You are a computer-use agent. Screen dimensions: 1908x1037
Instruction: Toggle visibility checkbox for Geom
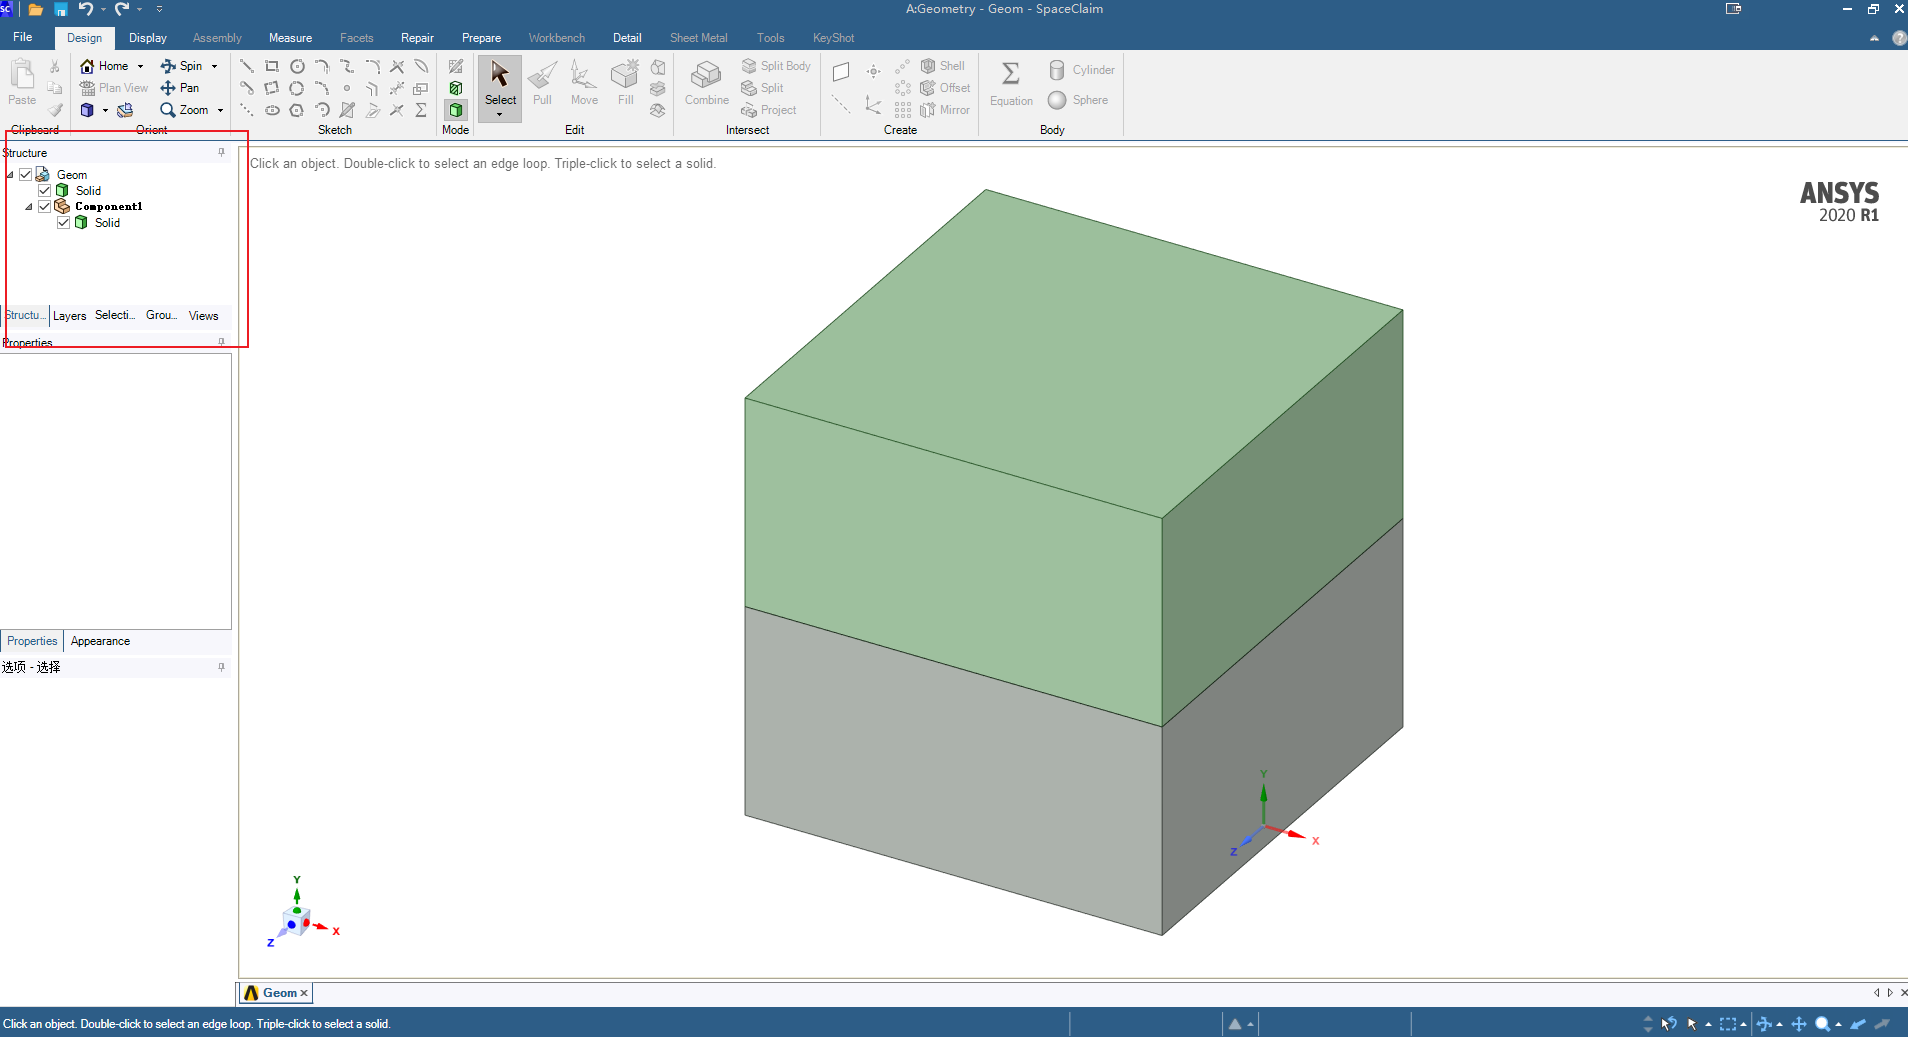click(26, 175)
